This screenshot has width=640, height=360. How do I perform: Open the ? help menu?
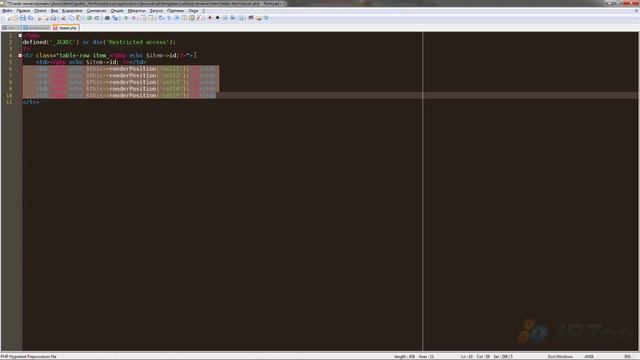coord(204,11)
